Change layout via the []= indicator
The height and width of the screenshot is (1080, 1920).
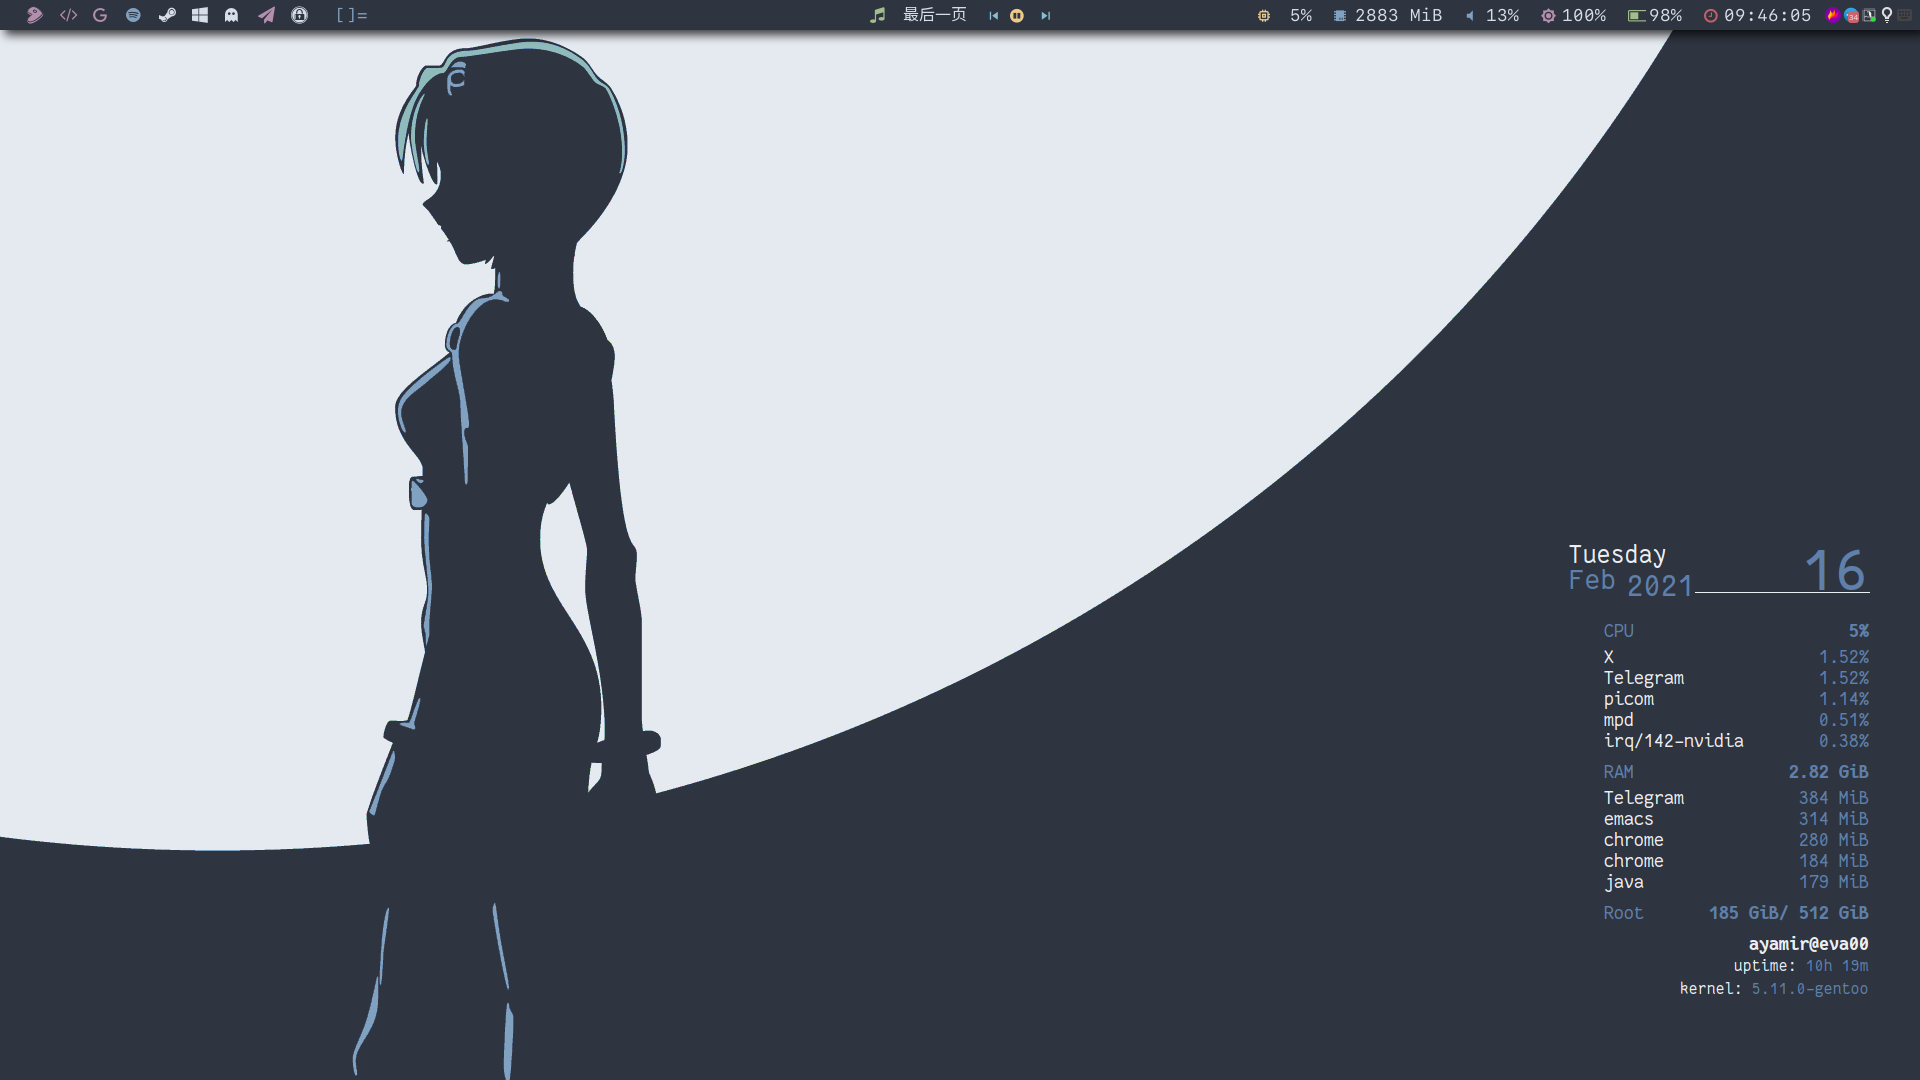click(351, 15)
